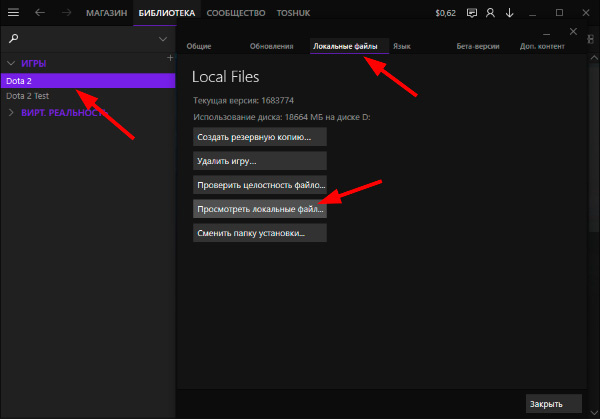Open the Доп. контент tab

click(x=542, y=46)
